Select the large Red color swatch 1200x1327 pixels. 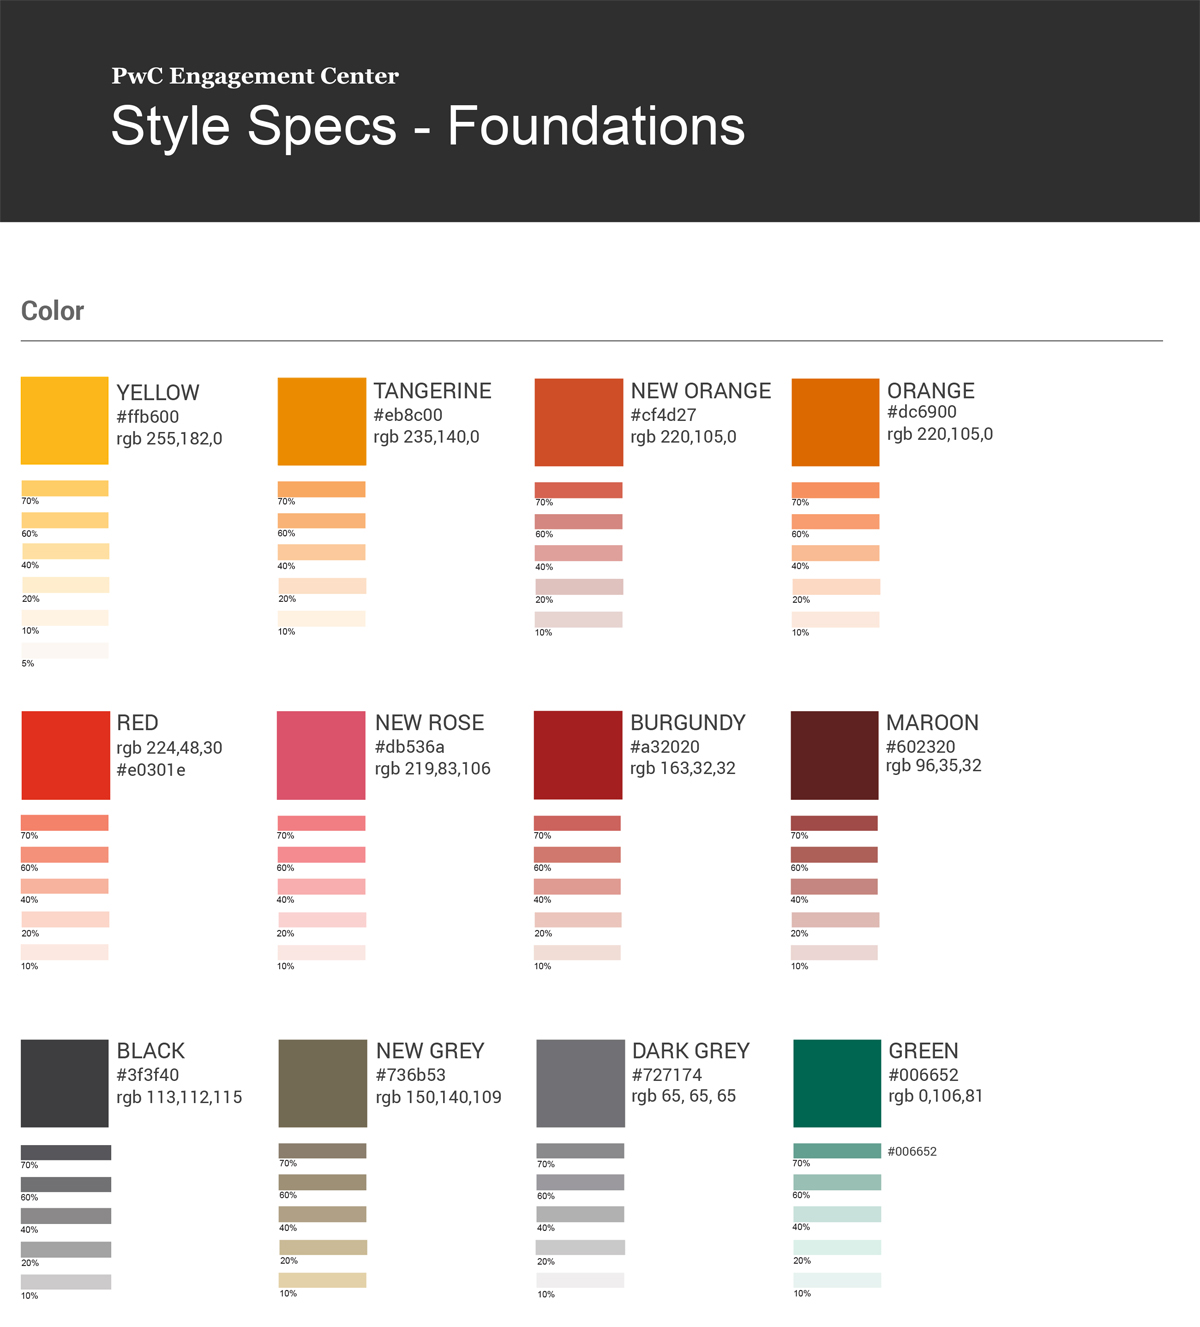(65, 755)
